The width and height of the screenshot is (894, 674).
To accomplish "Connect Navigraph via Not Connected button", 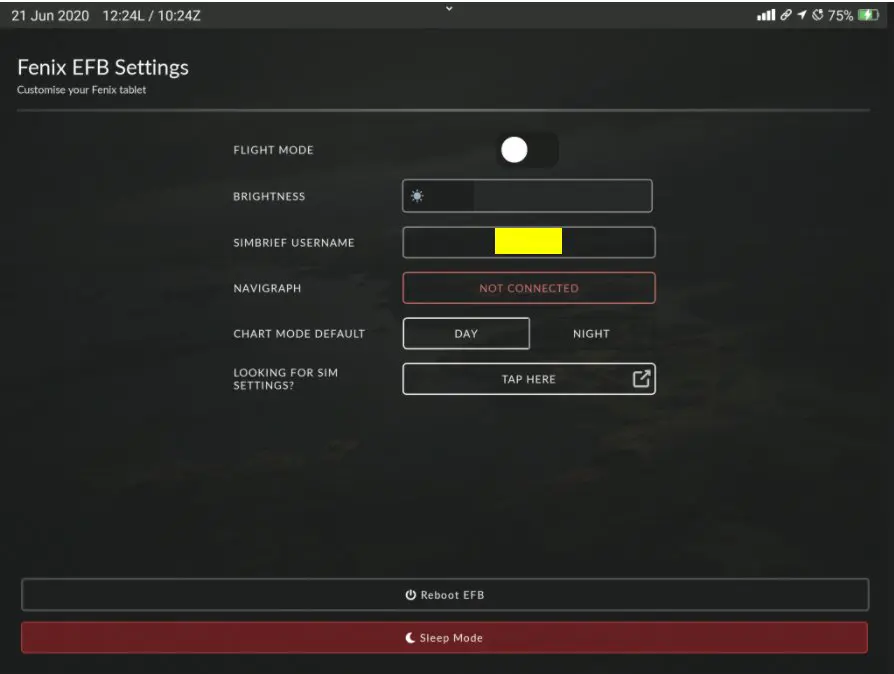I will [x=529, y=288].
